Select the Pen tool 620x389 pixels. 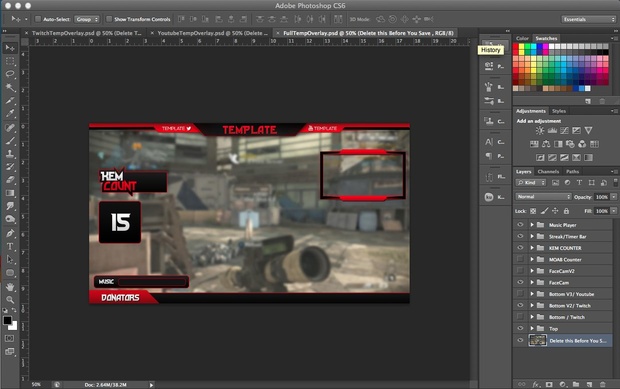coord(10,233)
